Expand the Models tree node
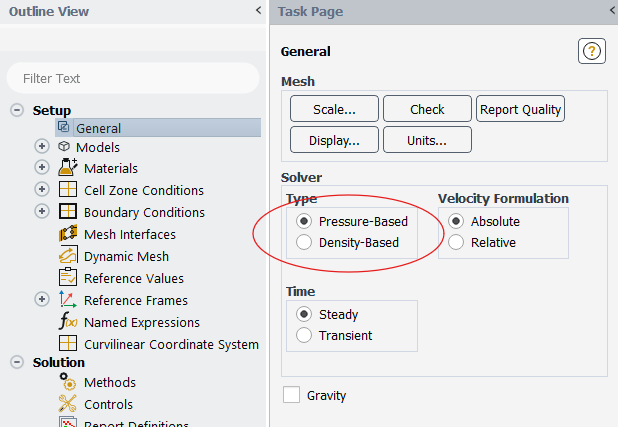This screenshot has height=427, width=618. (42, 146)
